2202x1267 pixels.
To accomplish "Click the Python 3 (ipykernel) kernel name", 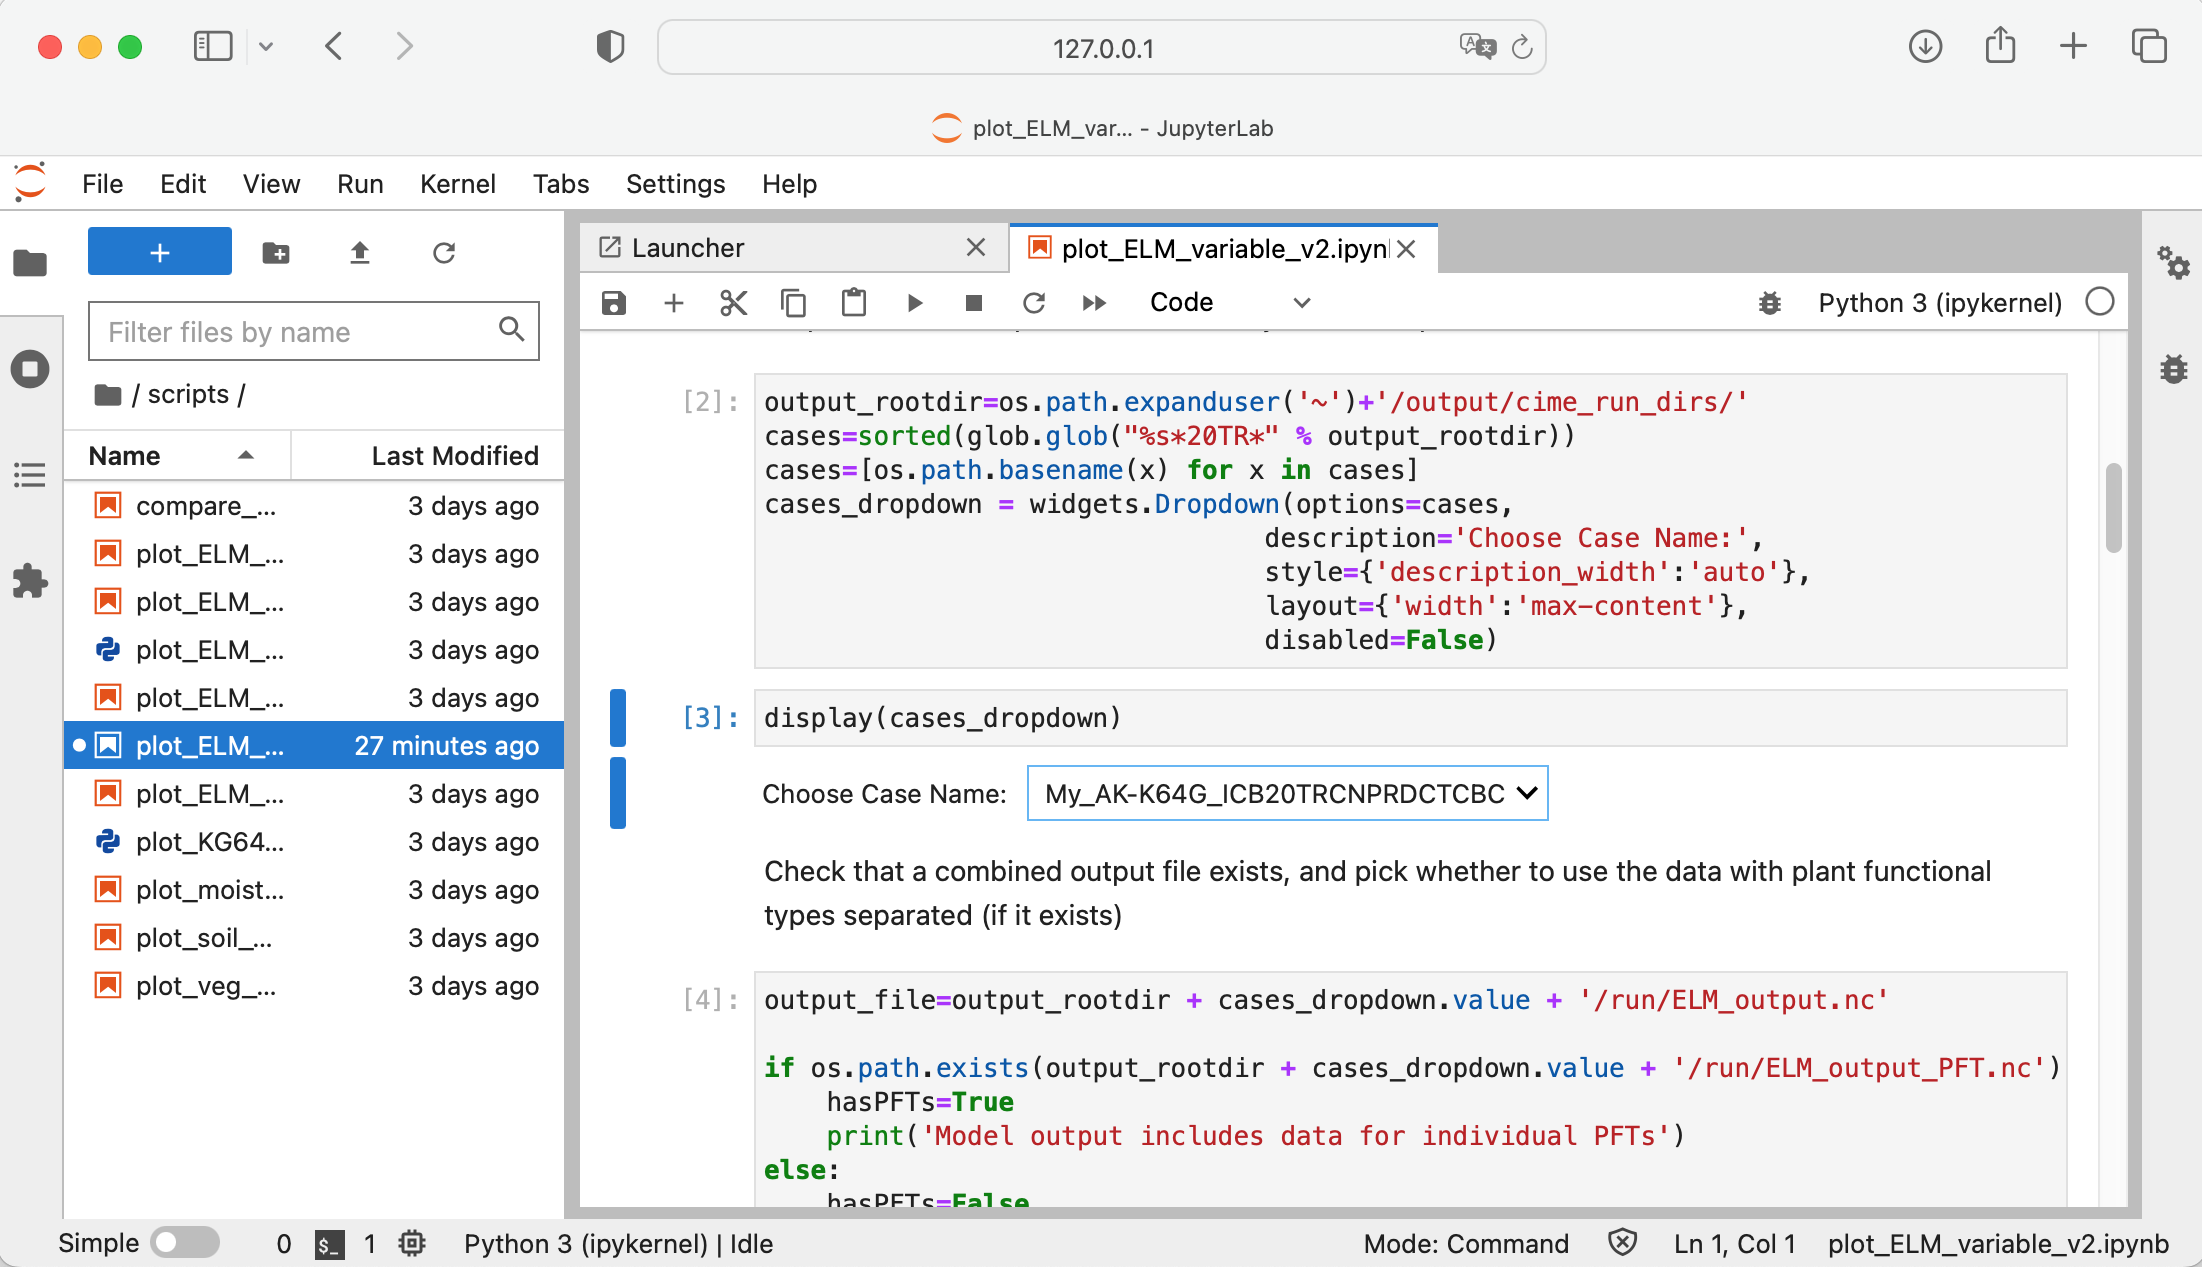I will click(1939, 303).
